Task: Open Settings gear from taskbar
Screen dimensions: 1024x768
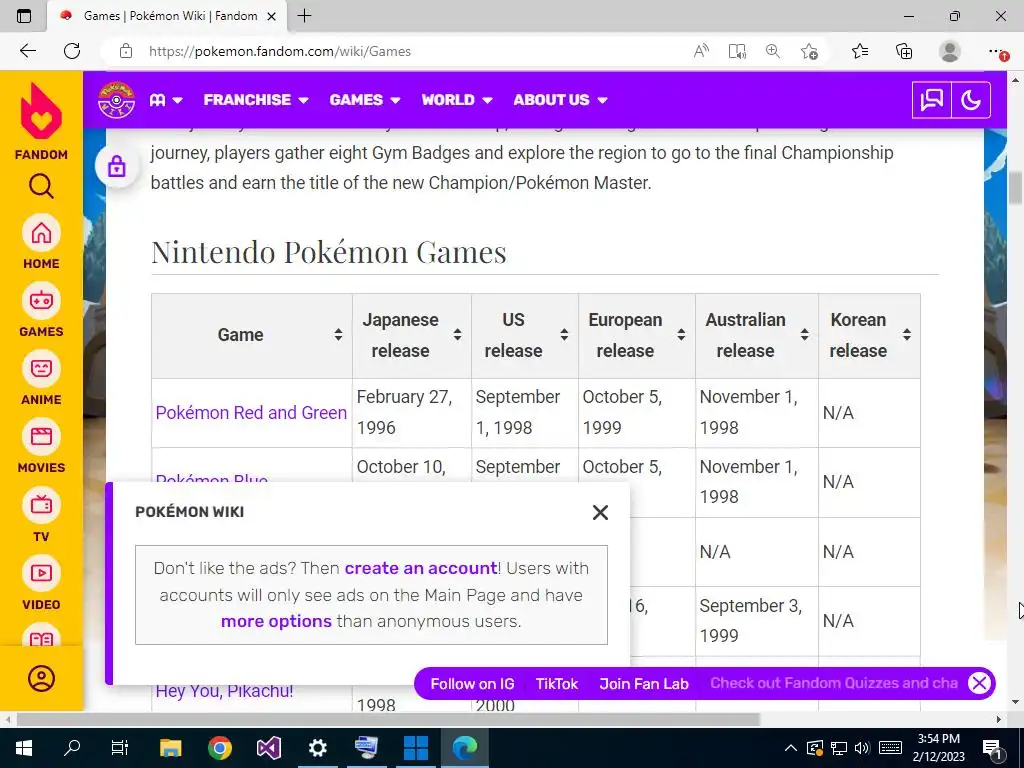Action: 317,748
